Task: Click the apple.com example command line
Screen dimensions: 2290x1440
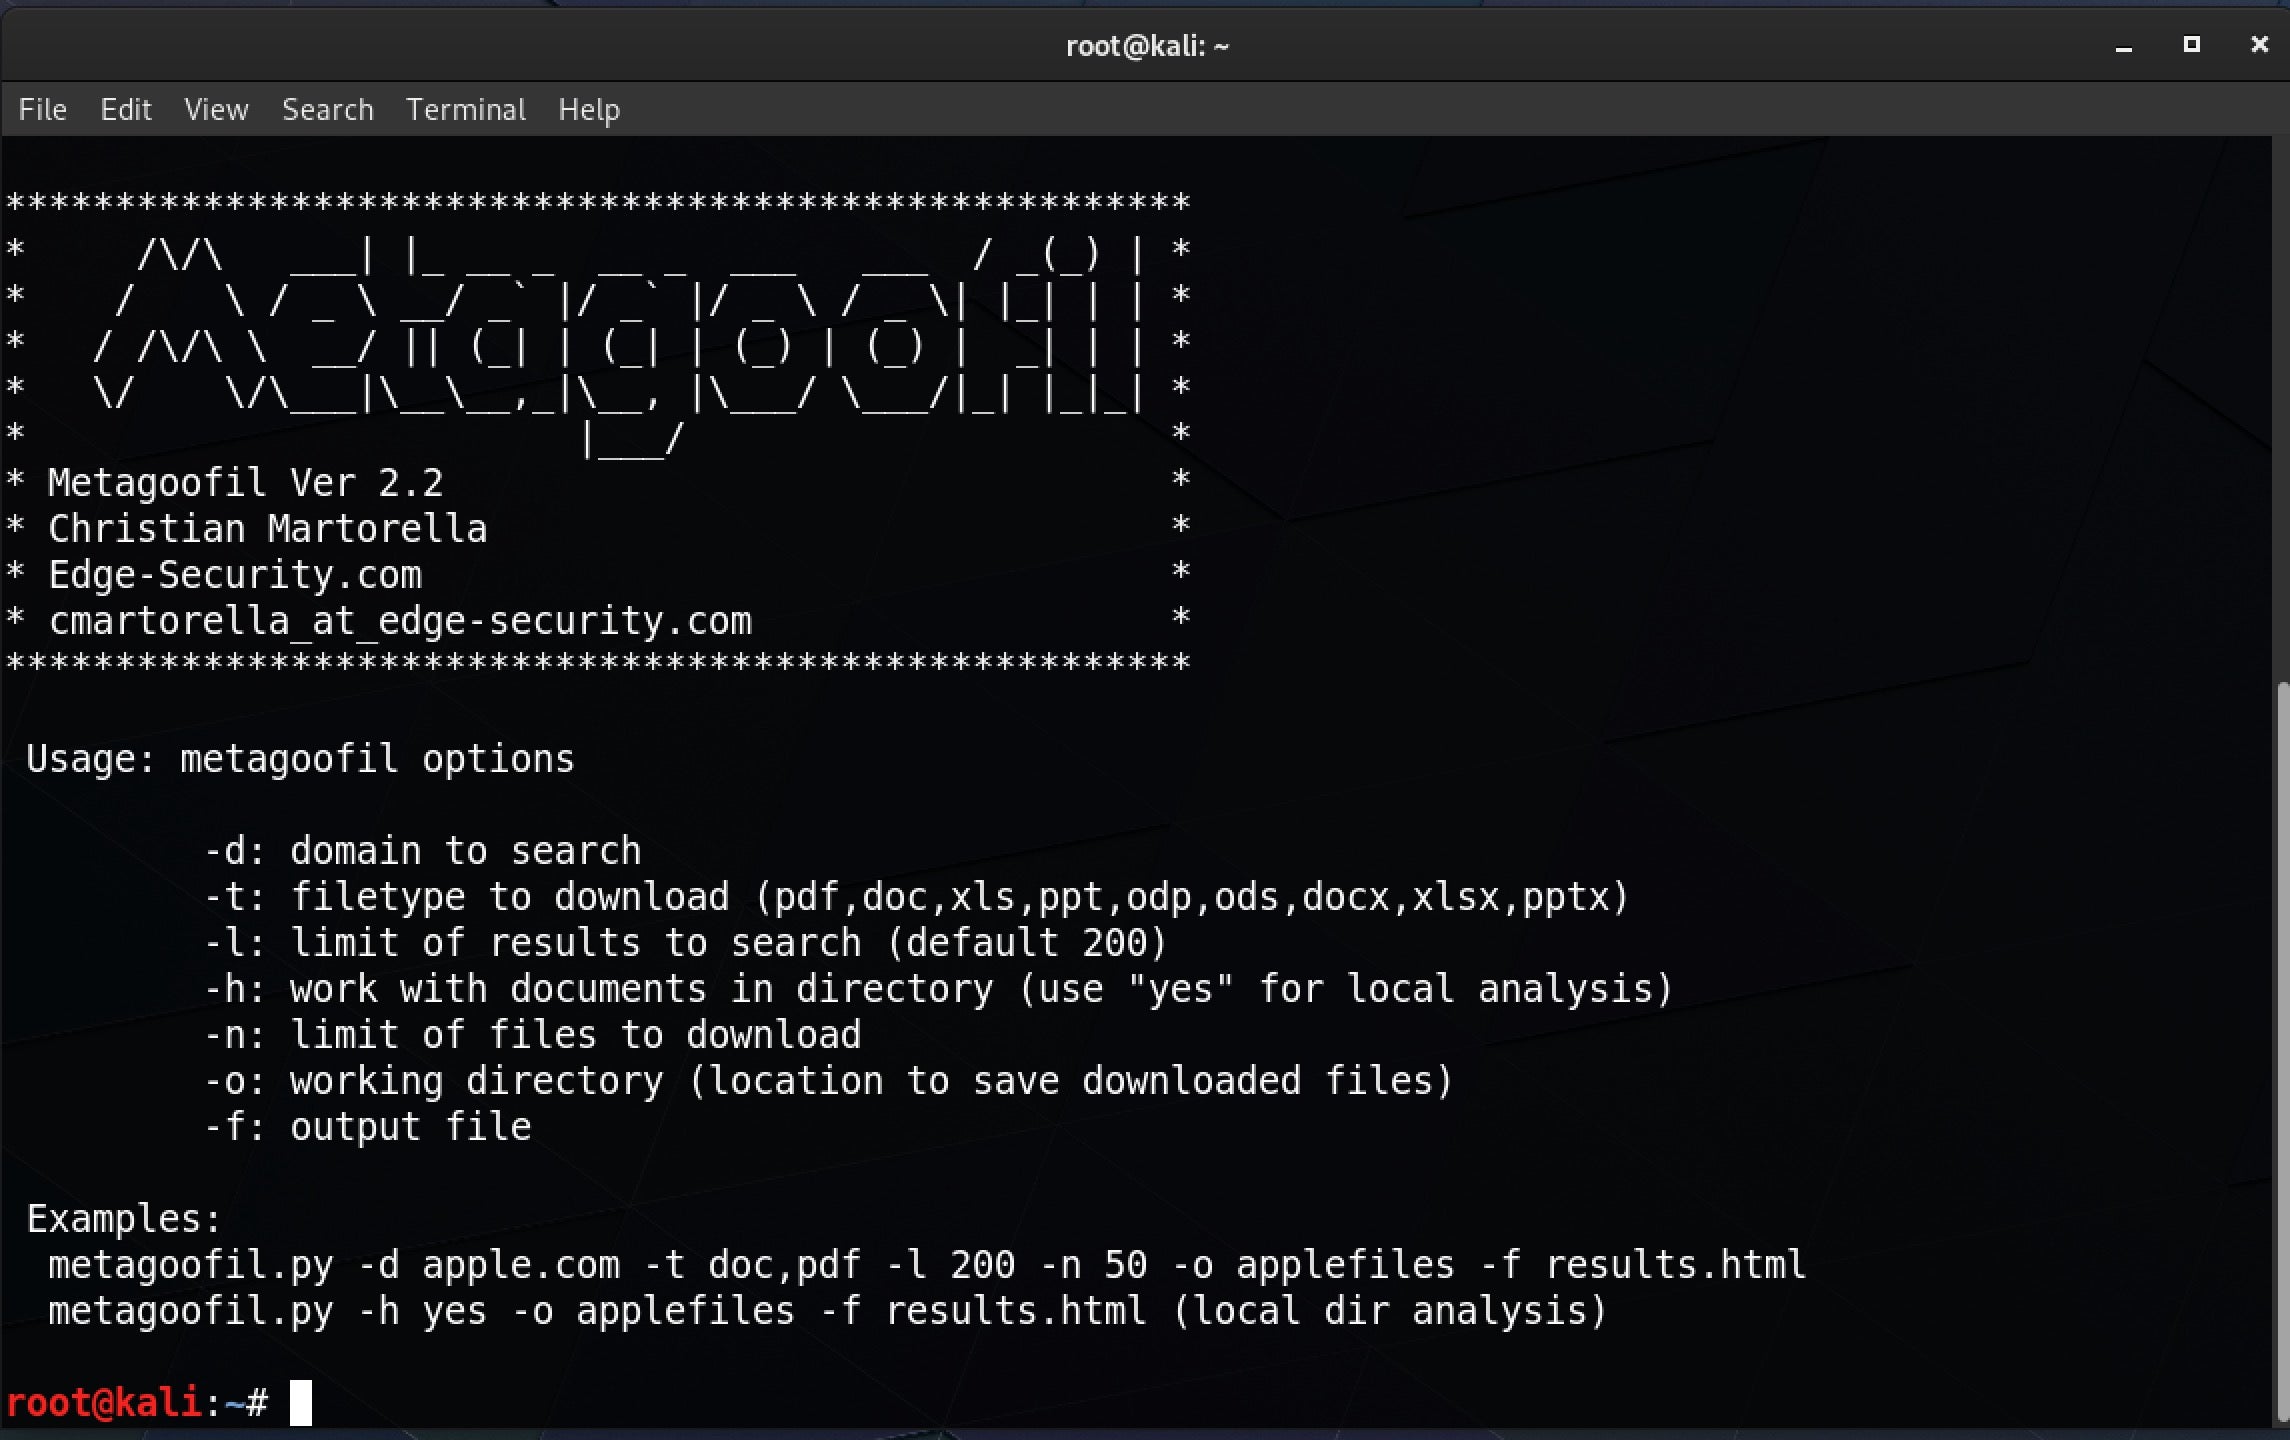Action: tap(926, 1265)
